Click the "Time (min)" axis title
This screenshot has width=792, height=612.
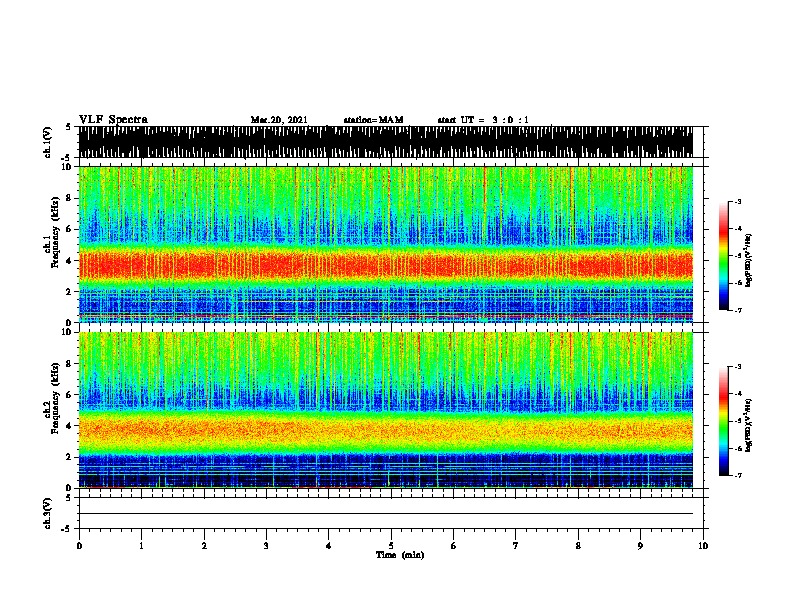tap(400, 555)
